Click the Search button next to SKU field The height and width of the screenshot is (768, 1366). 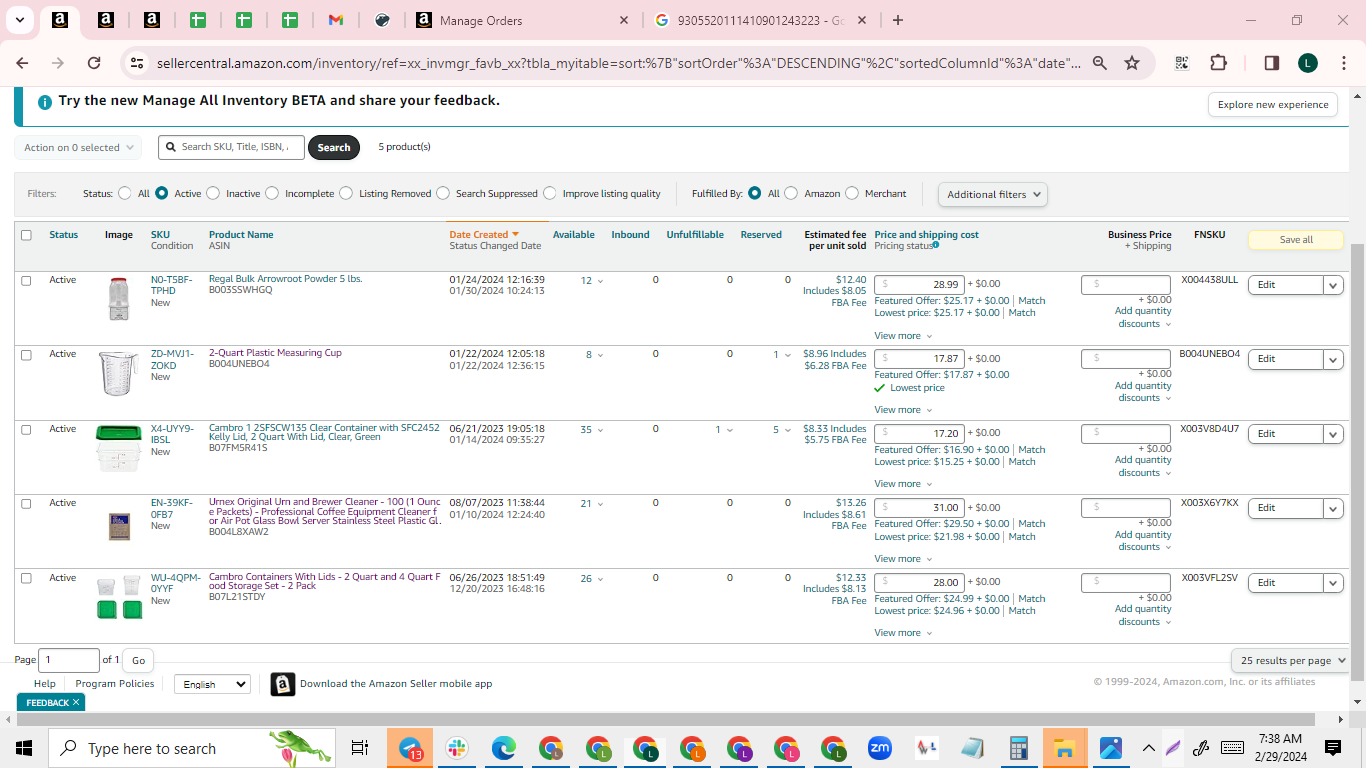(334, 147)
